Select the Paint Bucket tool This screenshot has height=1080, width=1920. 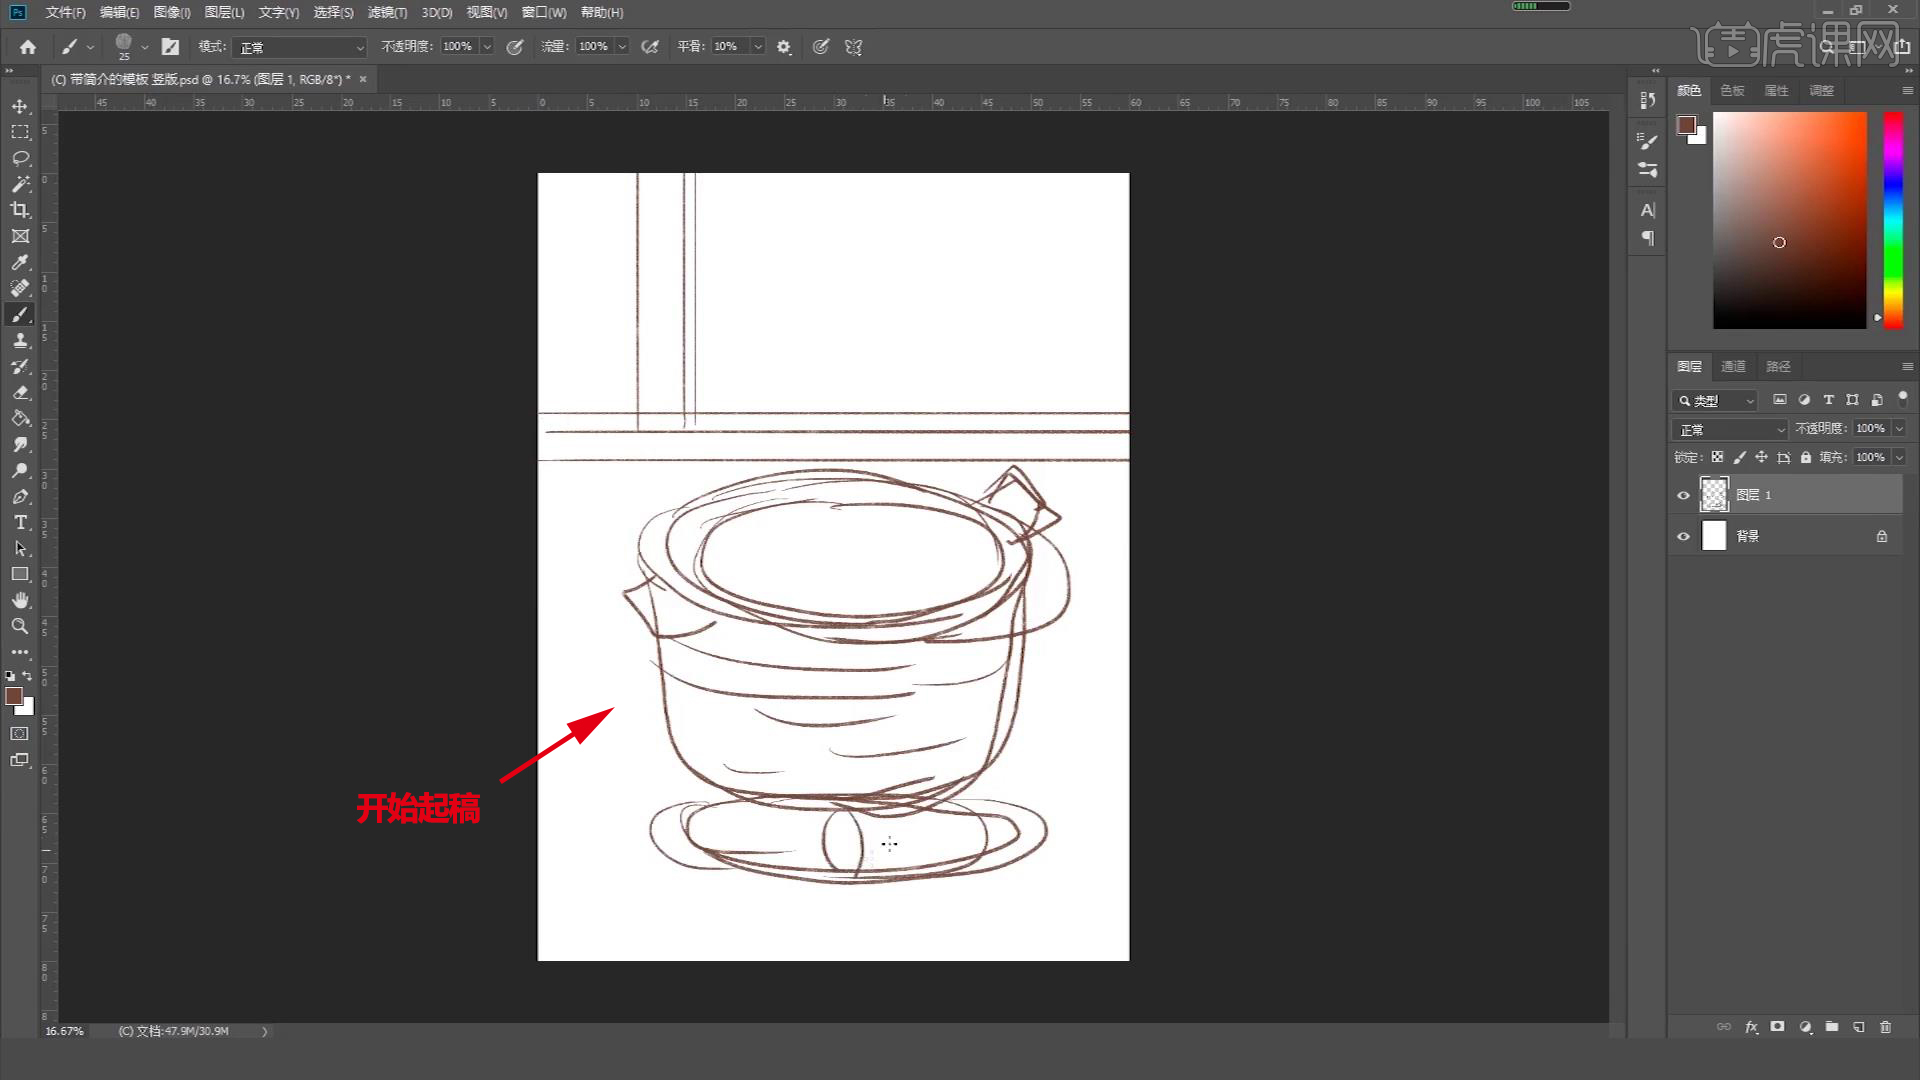tap(20, 418)
